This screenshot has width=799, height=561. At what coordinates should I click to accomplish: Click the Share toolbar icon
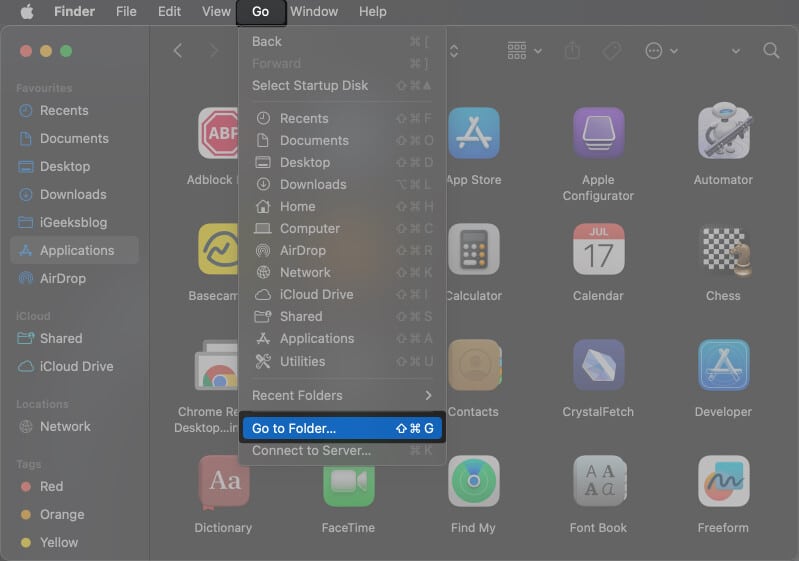click(x=573, y=50)
